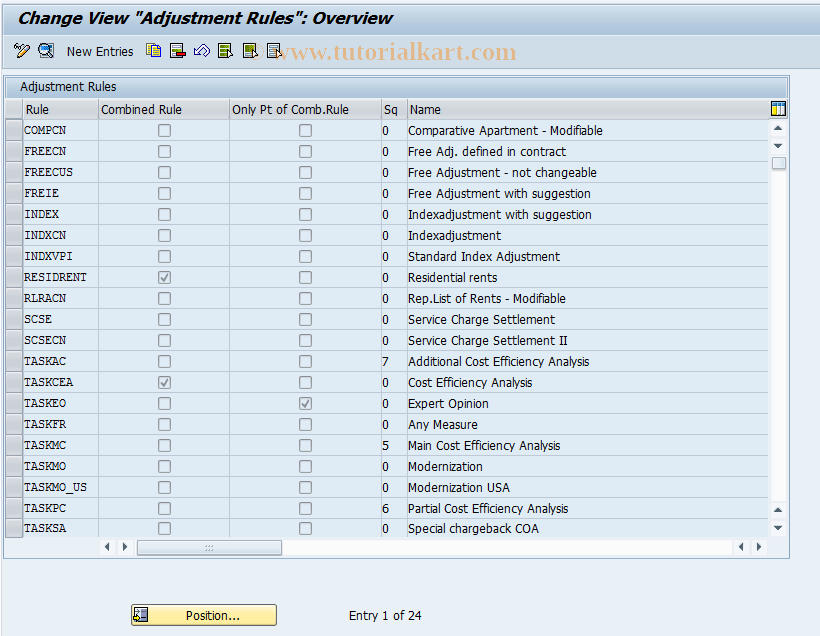Click the horizontal scrollbar thumb
Screen dimensions: 820x636
pos(209,548)
